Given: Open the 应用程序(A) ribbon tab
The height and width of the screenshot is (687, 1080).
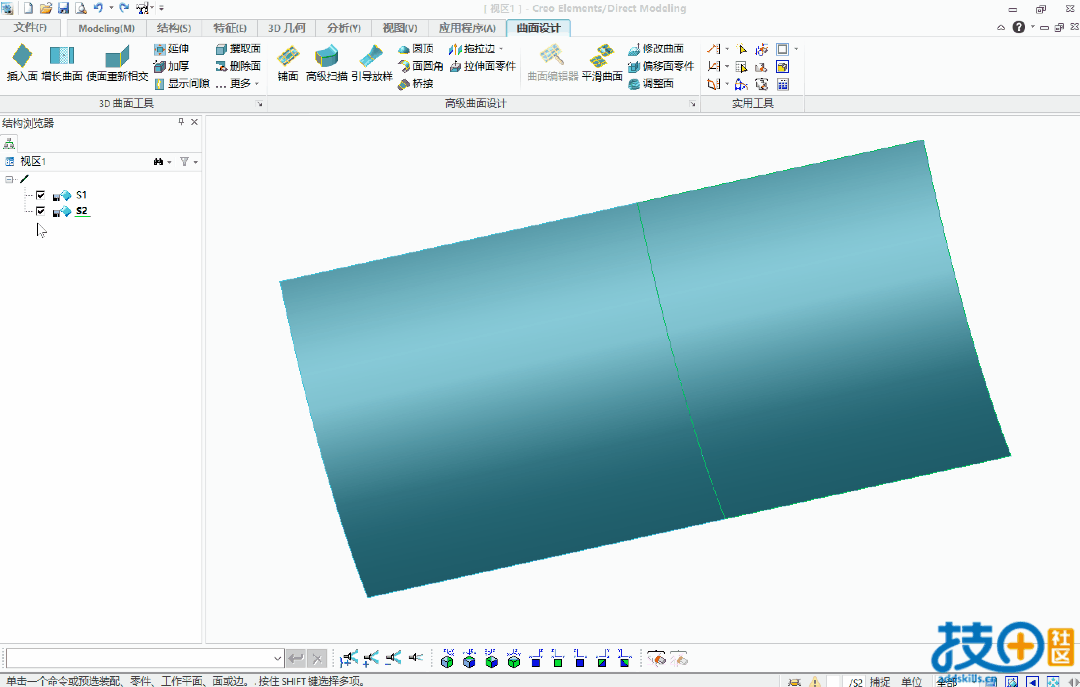Looking at the screenshot, I should pos(467,28).
